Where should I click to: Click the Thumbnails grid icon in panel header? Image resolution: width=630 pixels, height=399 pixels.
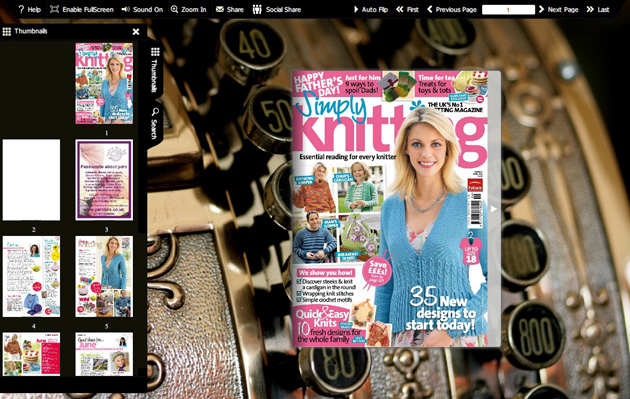coord(6,31)
